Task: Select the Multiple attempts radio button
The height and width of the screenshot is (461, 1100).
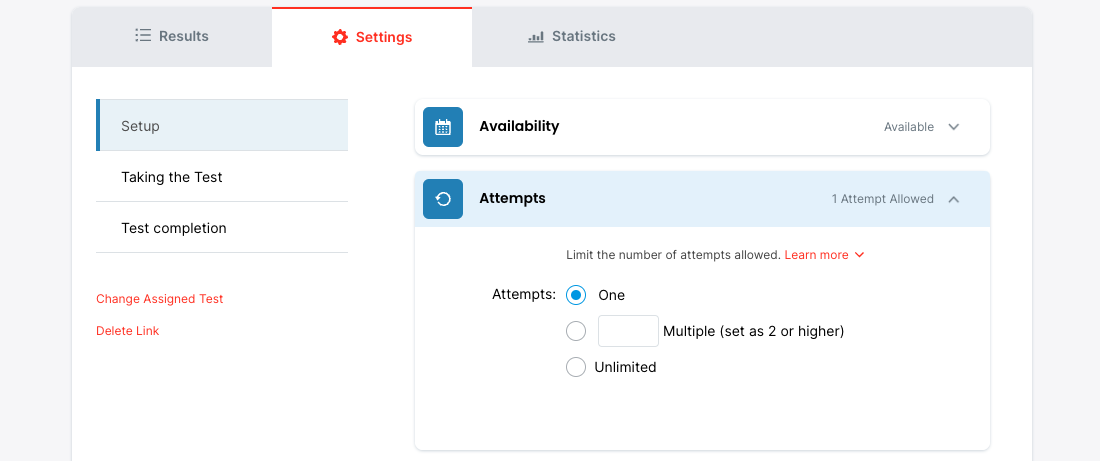Action: coord(576,331)
